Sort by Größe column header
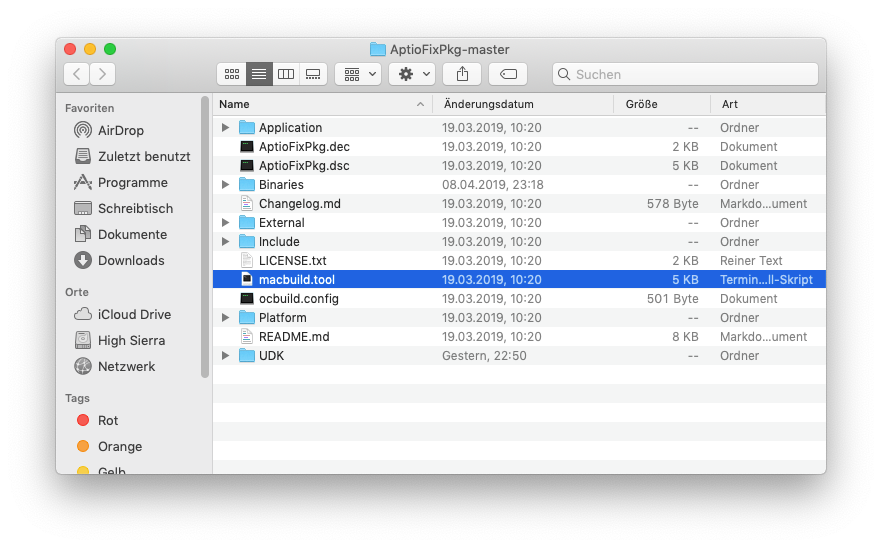 coord(662,104)
